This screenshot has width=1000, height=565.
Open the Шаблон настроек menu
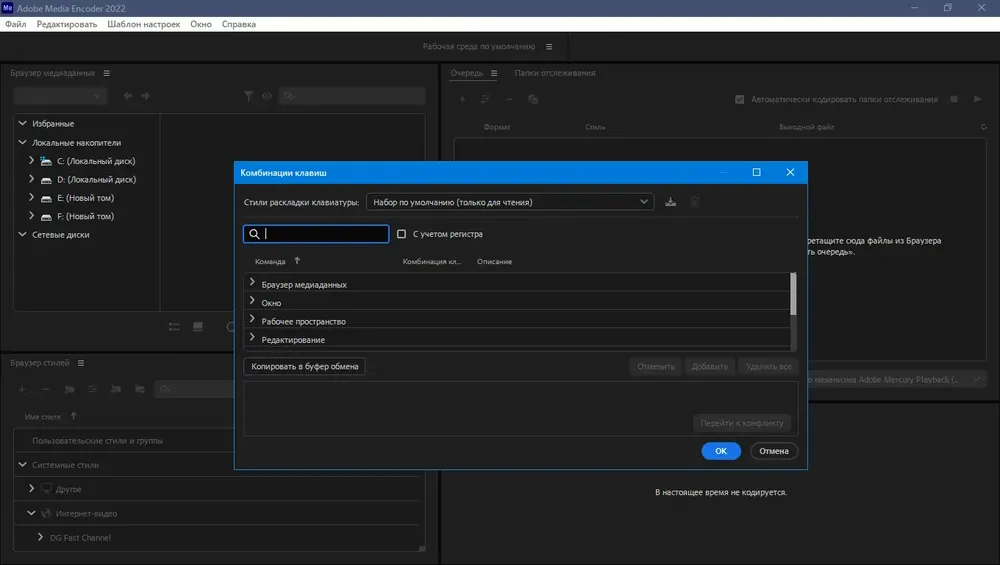coord(143,24)
